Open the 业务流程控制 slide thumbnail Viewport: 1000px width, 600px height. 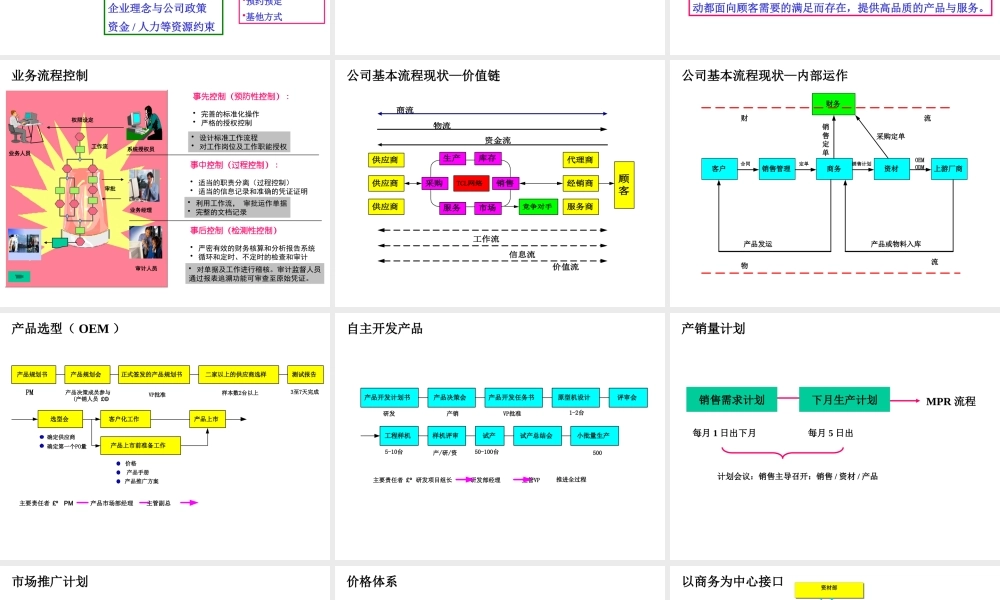(165, 183)
